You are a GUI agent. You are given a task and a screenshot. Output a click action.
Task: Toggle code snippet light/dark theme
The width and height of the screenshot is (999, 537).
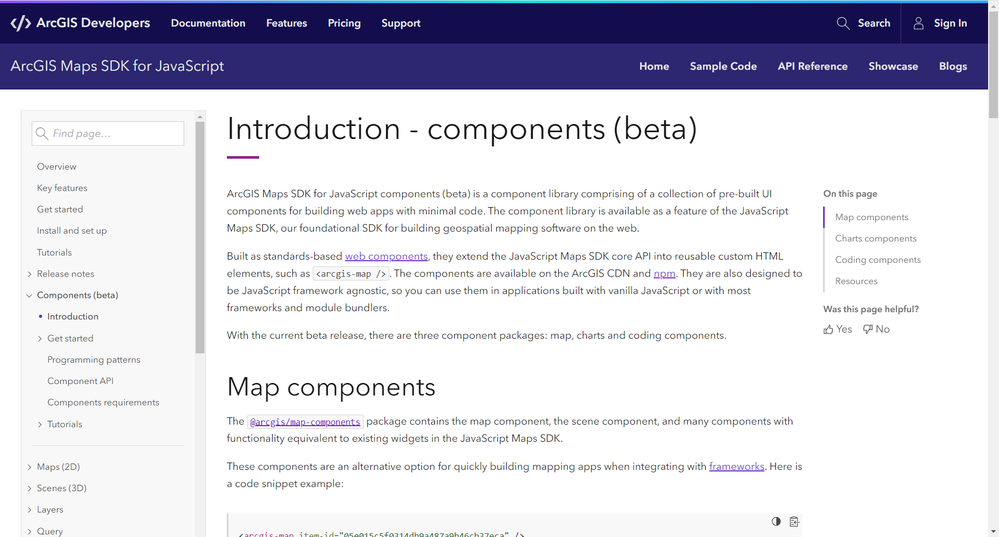[776, 521]
